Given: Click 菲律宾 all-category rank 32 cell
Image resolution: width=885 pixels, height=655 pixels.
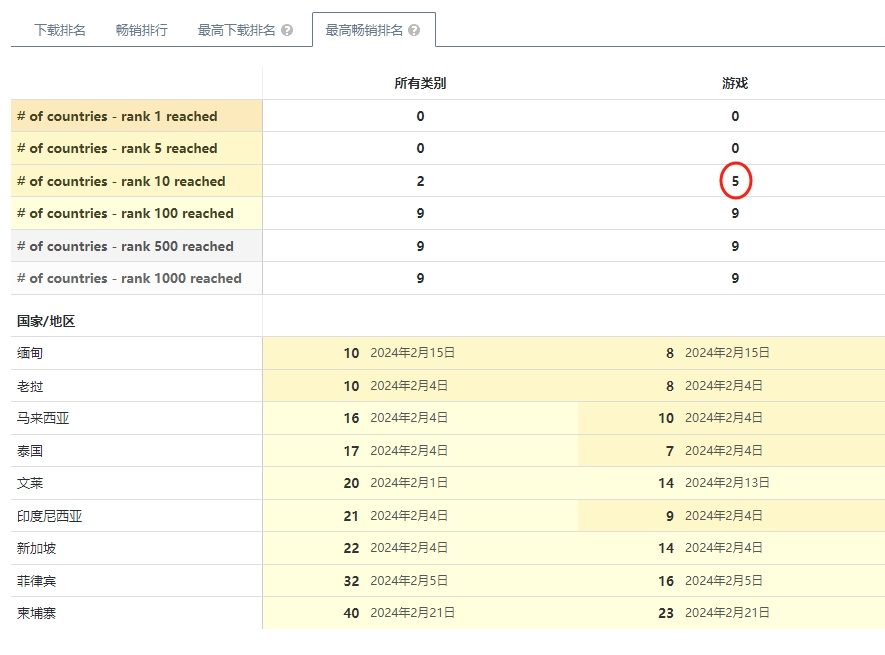Looking at the screenshot, I should pos(420,581).
